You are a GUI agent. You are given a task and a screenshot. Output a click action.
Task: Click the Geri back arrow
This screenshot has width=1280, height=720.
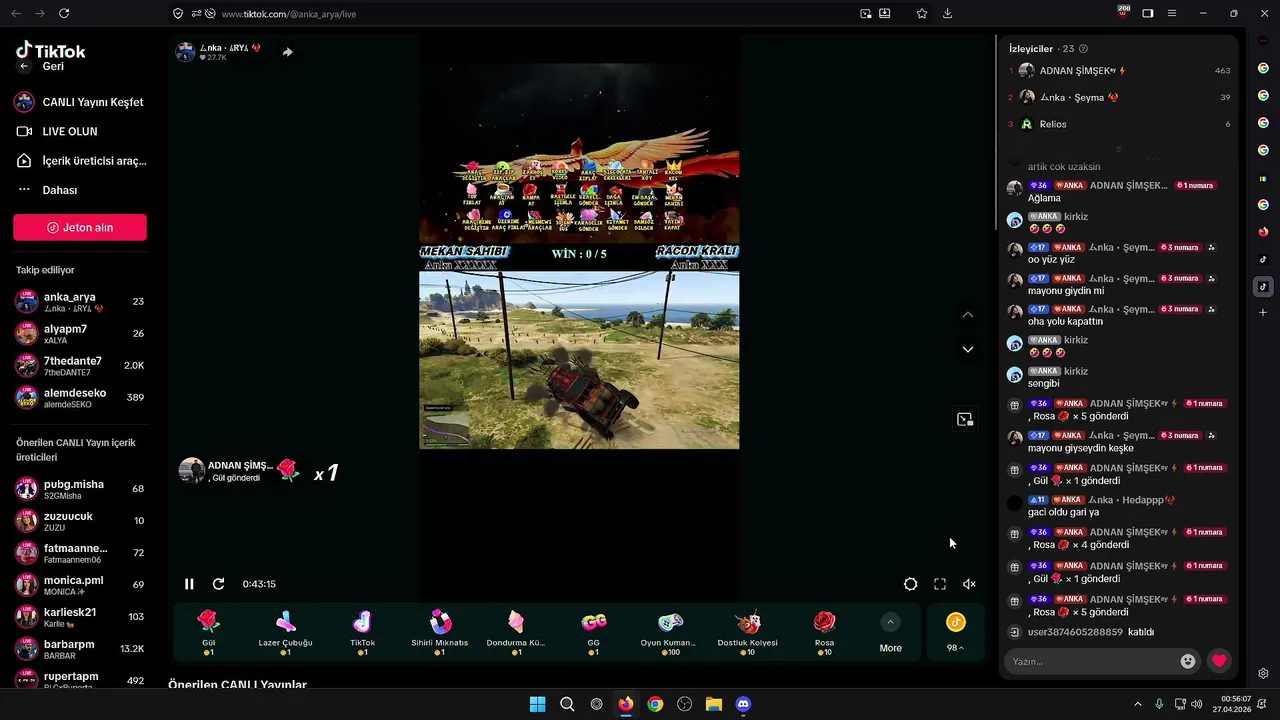[24, 66]
